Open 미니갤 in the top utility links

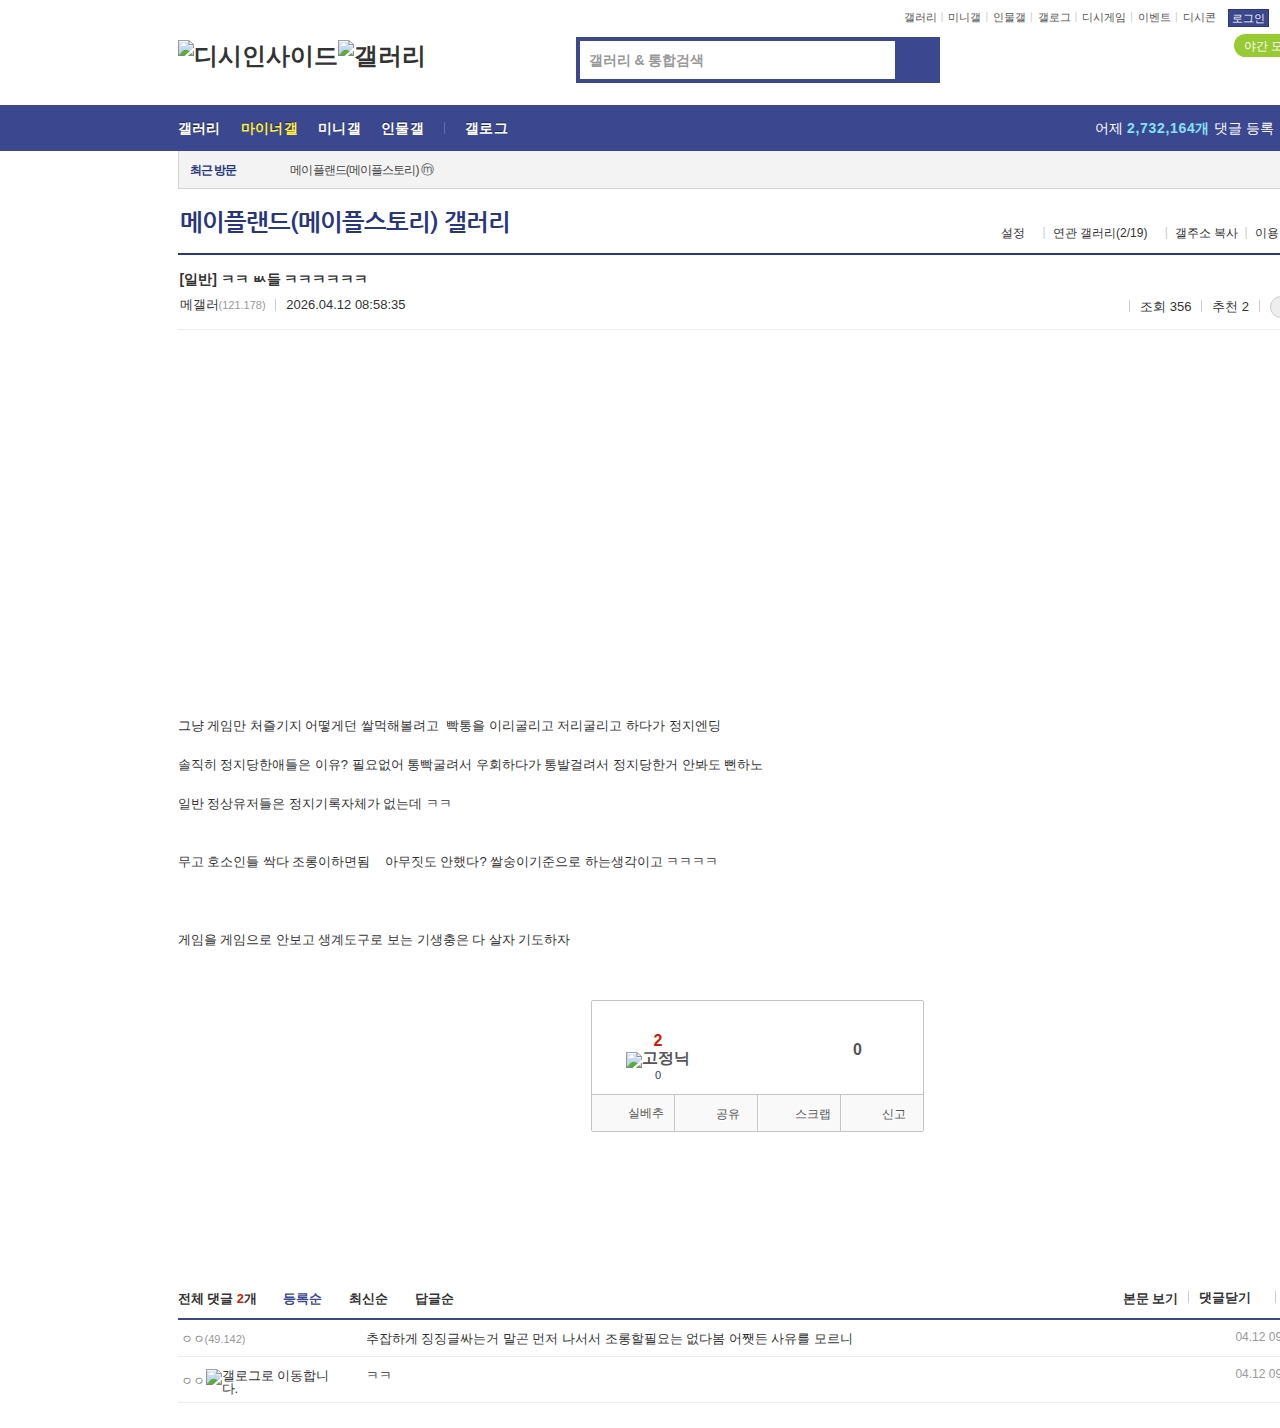[964, 18]
